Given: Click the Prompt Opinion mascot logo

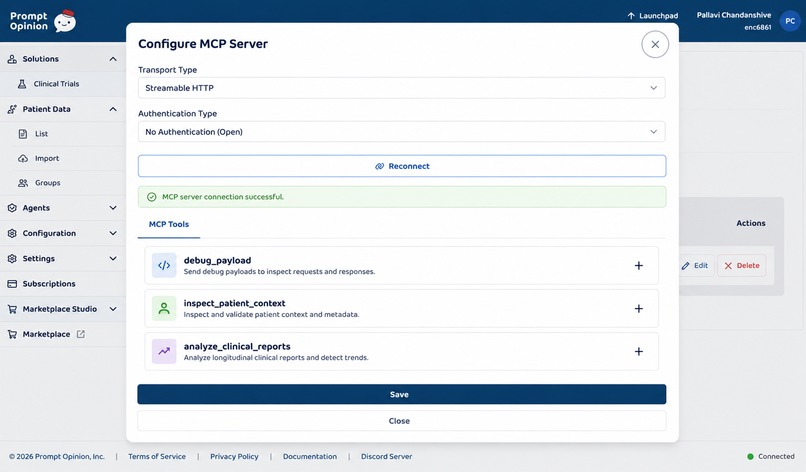Looking at the screenshot, I should click(65, 21).
